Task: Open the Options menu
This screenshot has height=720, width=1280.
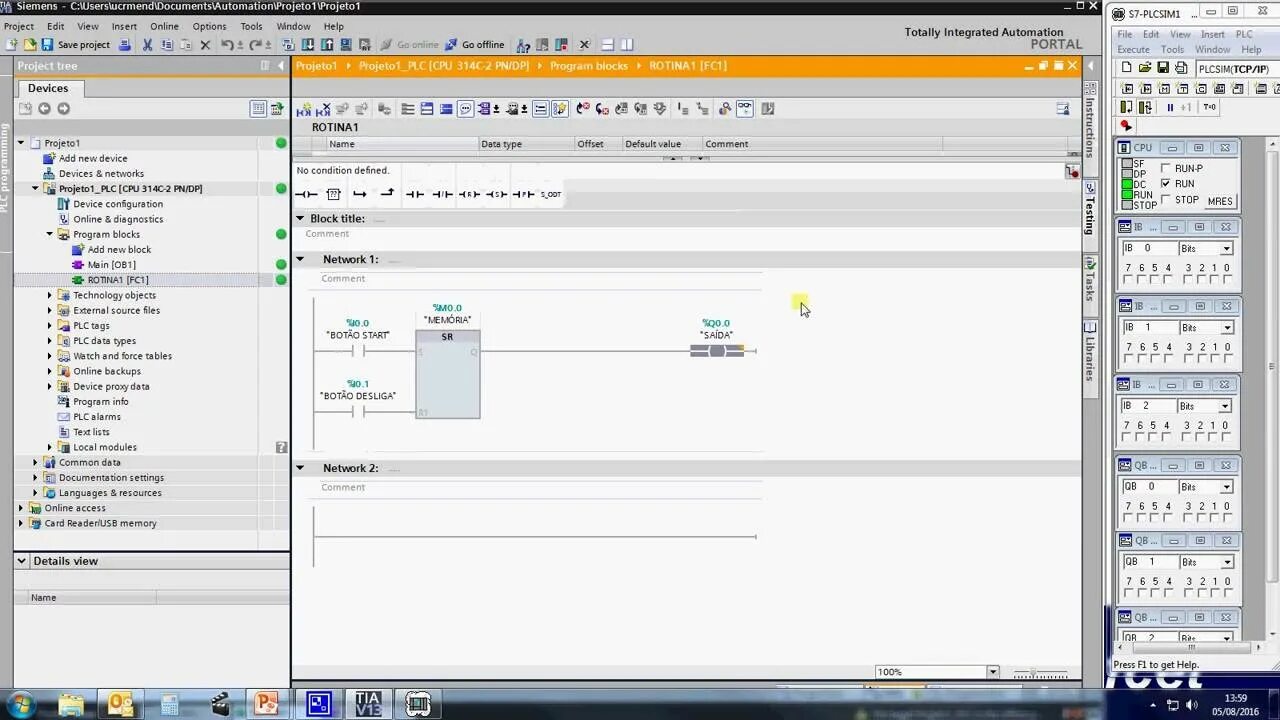Action: [209, 26]
